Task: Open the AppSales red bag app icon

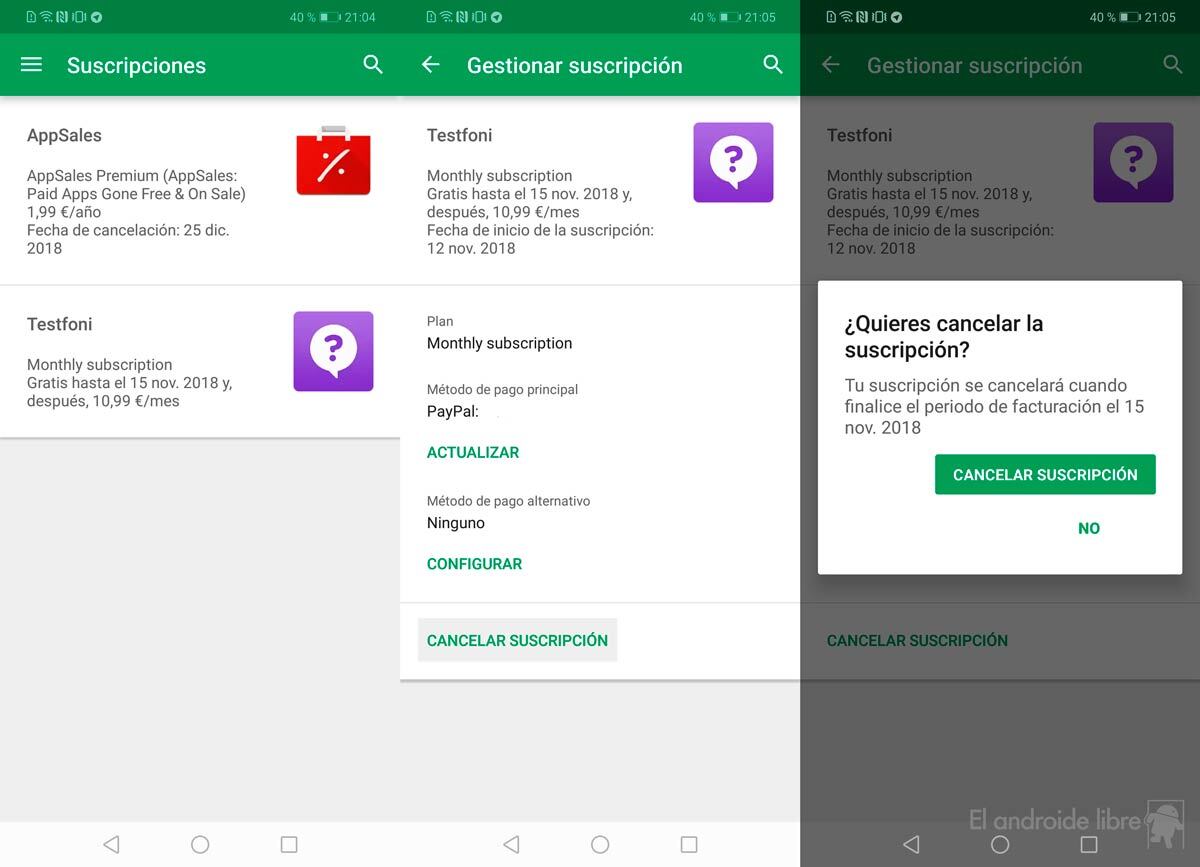Action: tap(333, 161)
